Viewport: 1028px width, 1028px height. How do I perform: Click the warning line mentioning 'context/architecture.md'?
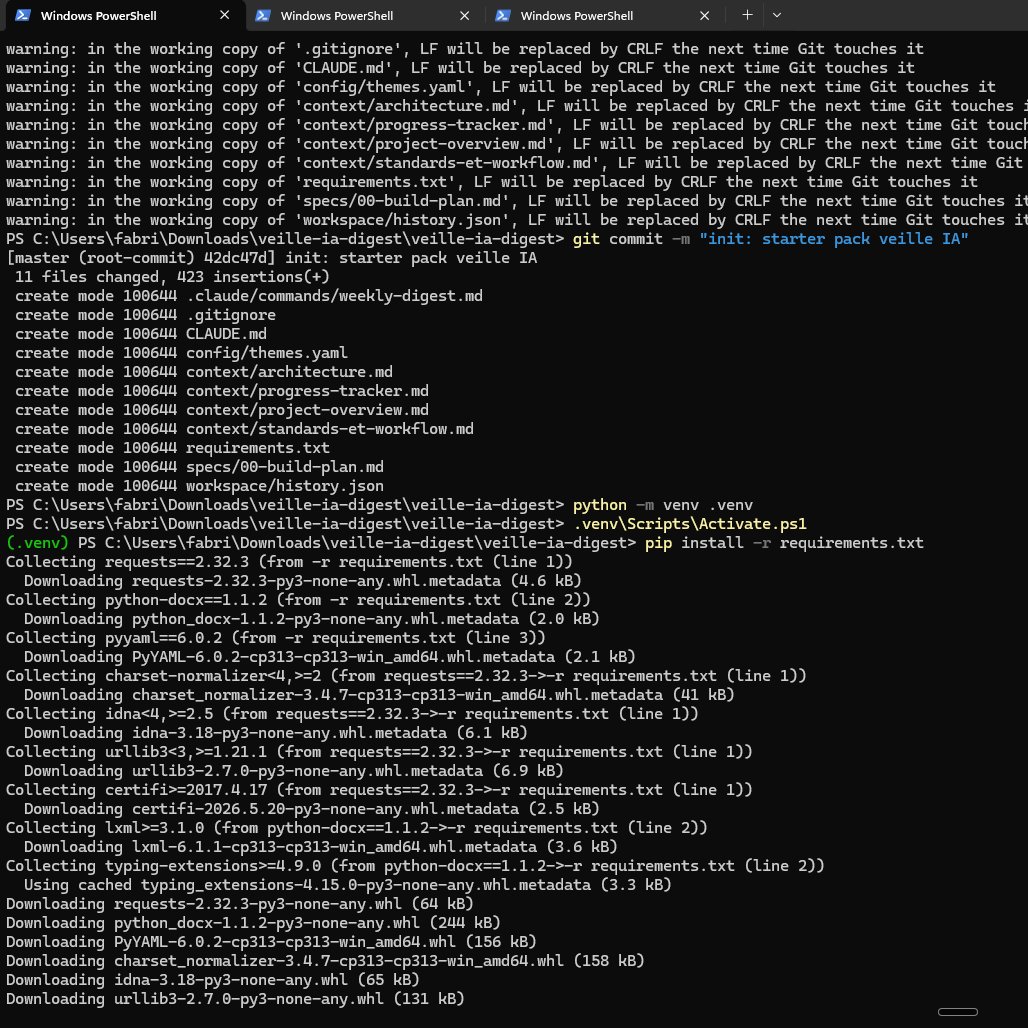517,106
